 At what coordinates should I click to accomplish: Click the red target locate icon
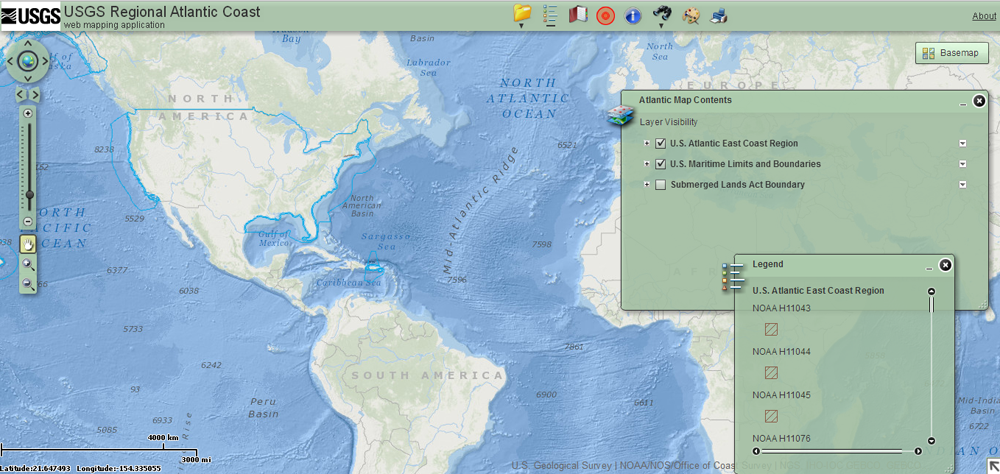coord(605,16)
